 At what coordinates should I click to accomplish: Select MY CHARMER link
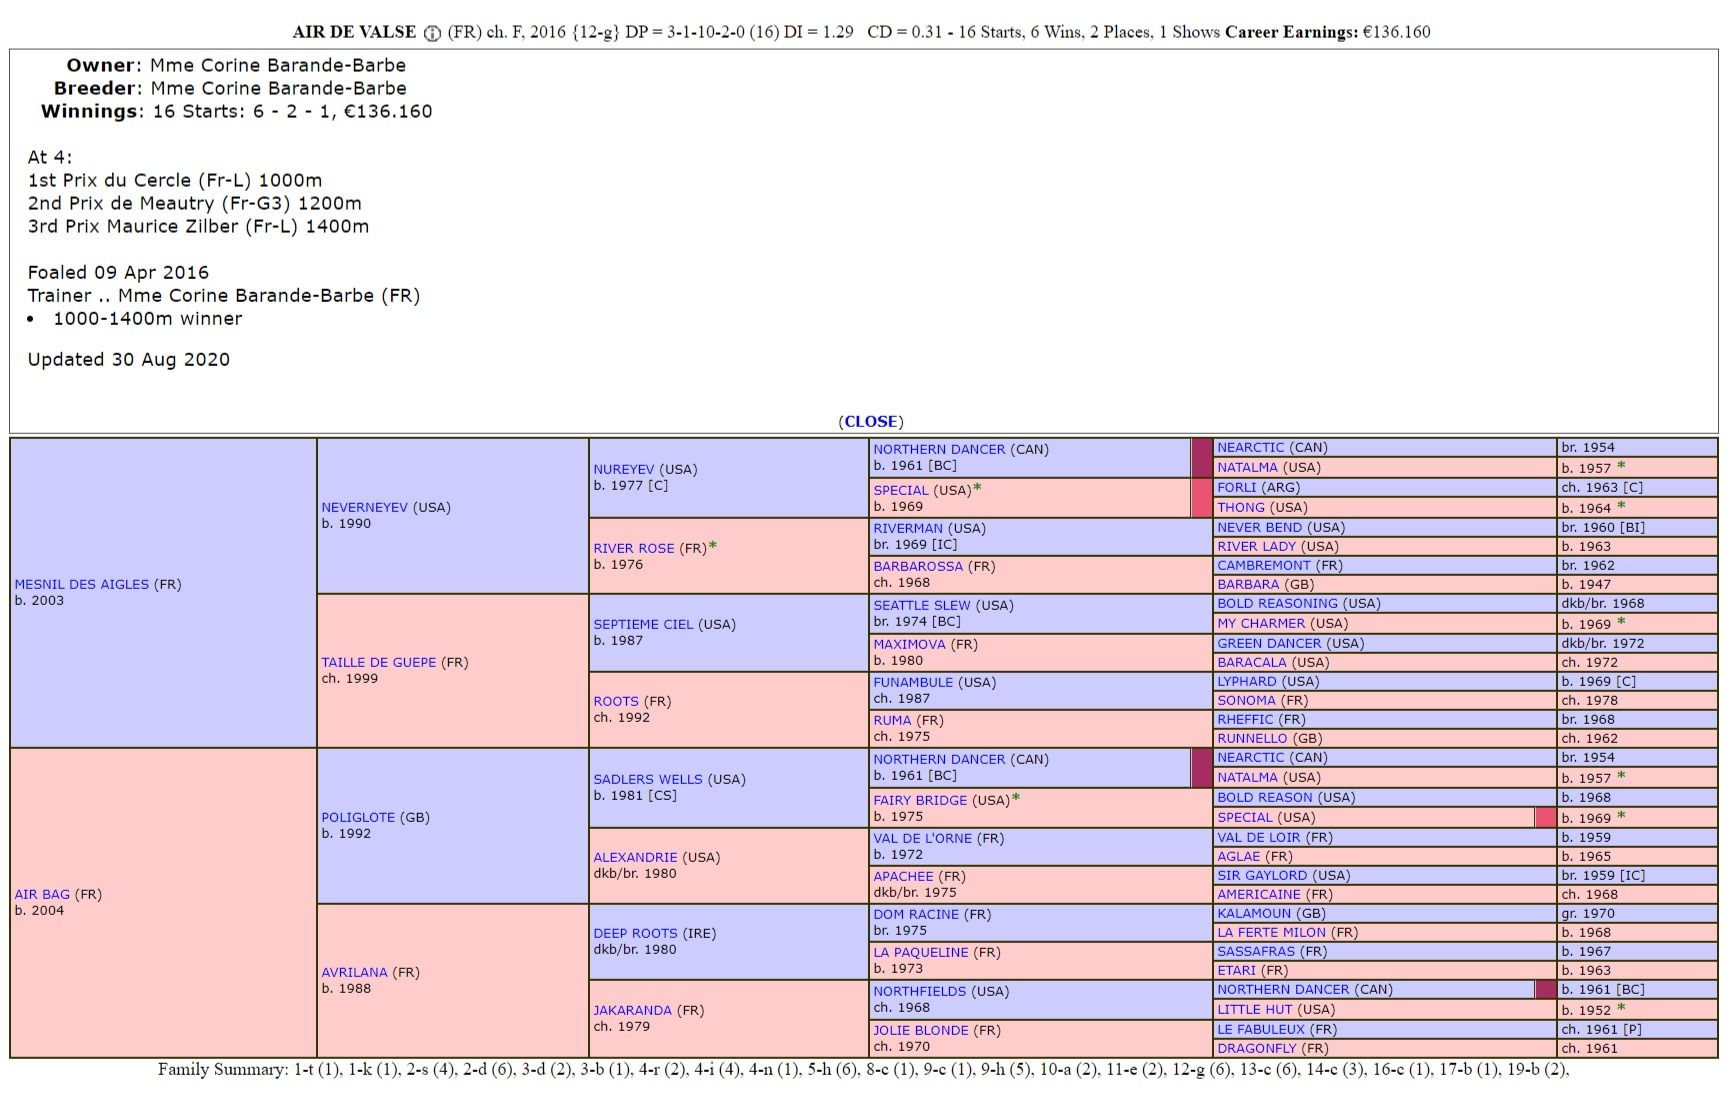(x=1261, y=623)
